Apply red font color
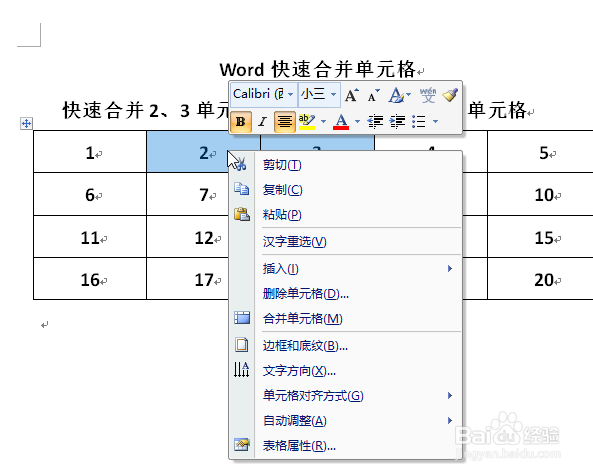Screen dimensions: 593x475 (341, 122)
